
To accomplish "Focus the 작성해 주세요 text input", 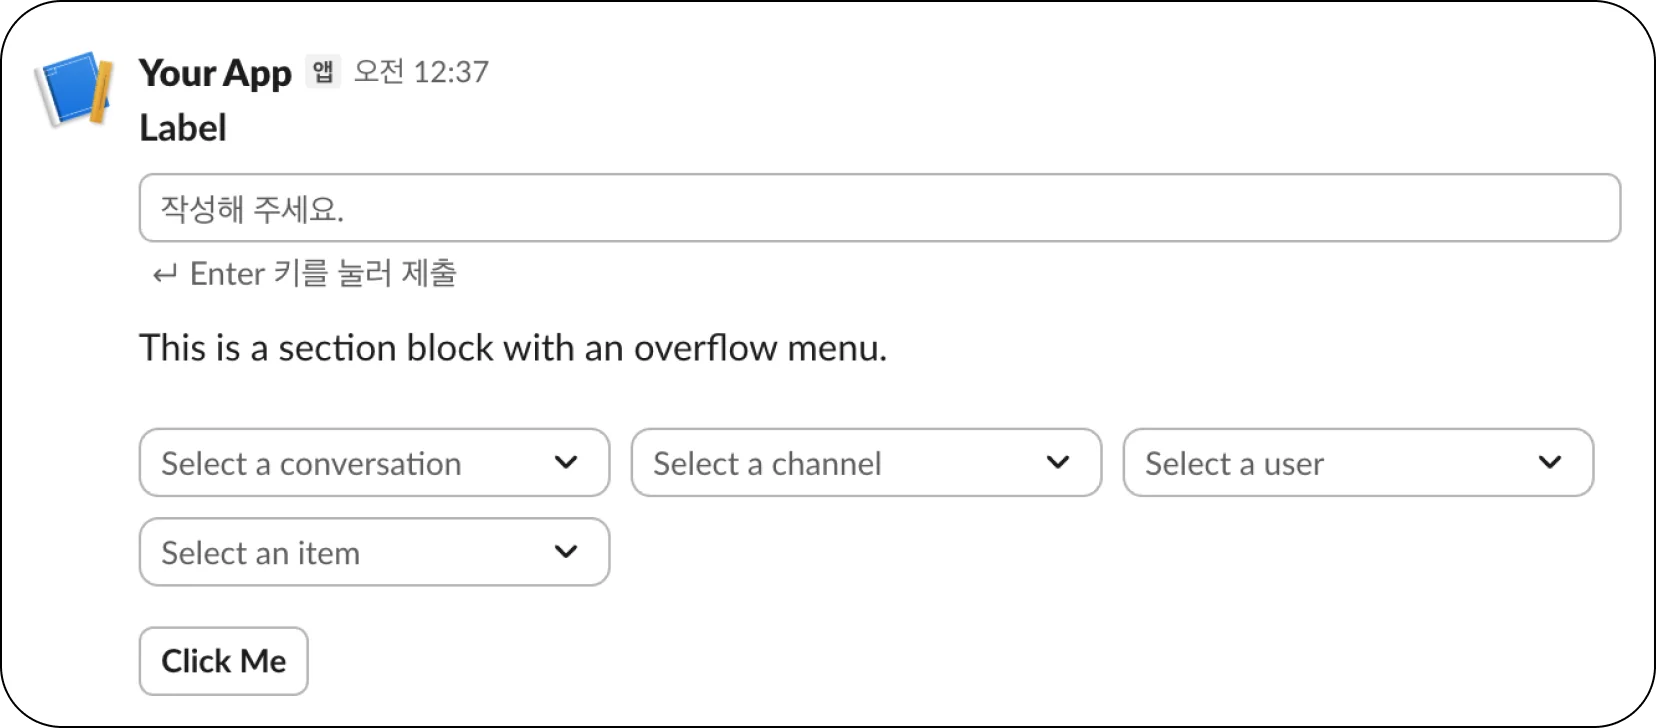I will 878,208.
